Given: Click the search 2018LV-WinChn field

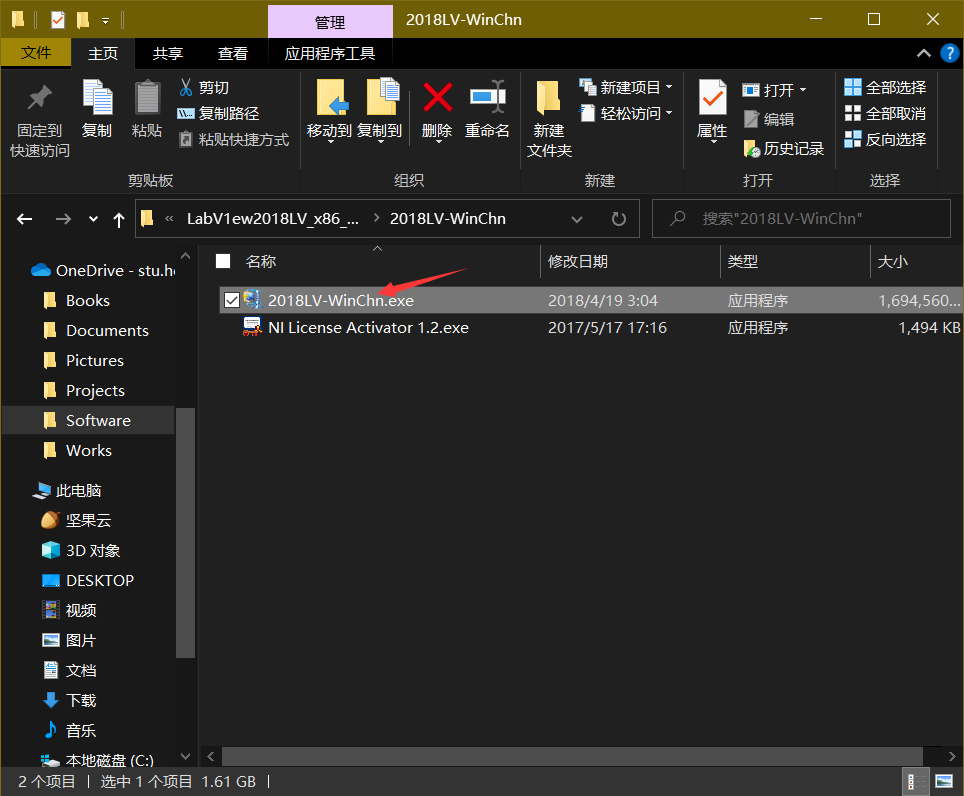Looking at the screenshot, I should pyautogui.click(x=802, y=219).
